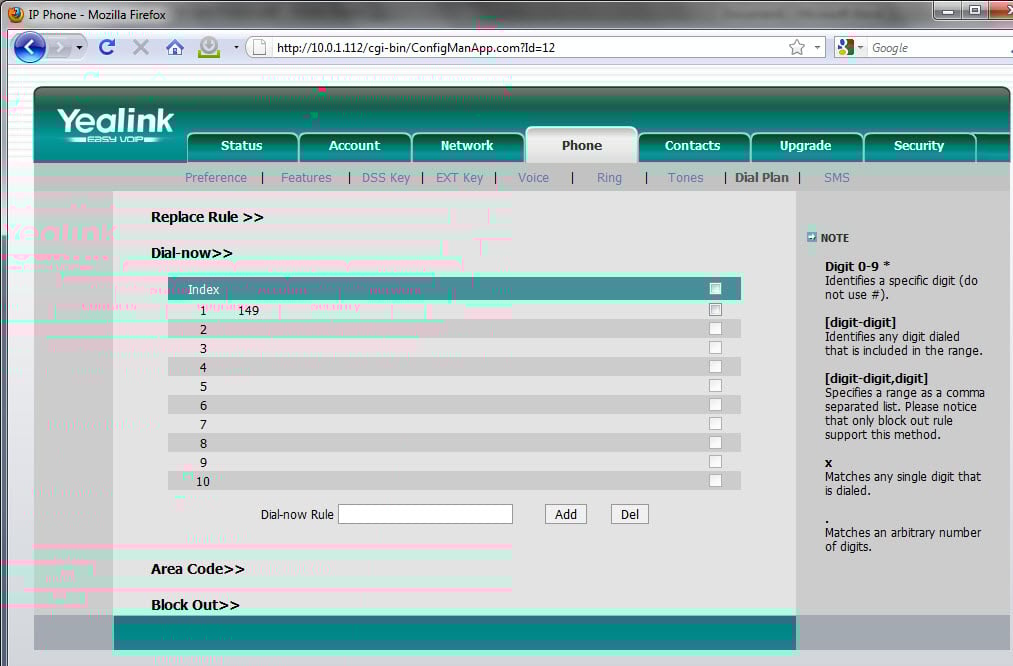Click the Yealink logo
1013x666 pixels.
tap(115, 125)
